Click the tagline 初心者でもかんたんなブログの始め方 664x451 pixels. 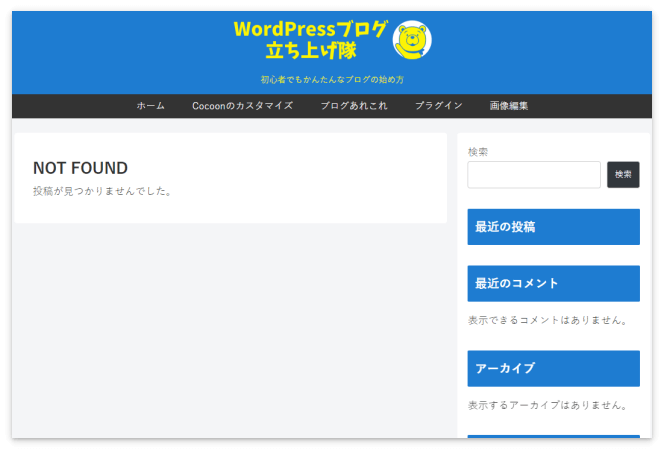tap(332, 80)
